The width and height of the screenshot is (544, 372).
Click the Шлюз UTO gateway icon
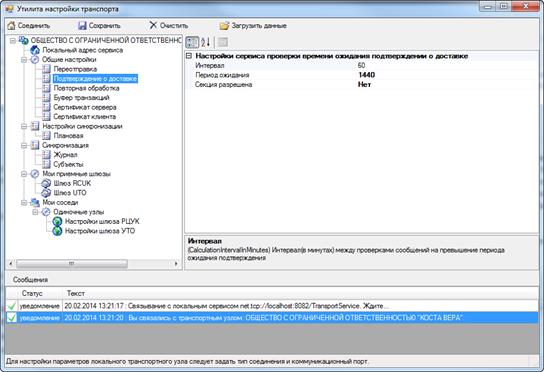coord(46,193)
